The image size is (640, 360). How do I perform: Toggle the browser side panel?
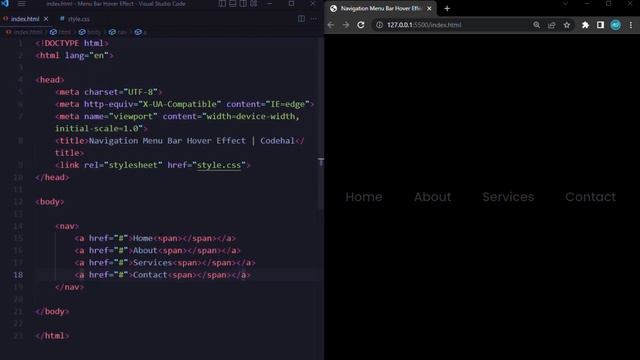tap(600, 25)
